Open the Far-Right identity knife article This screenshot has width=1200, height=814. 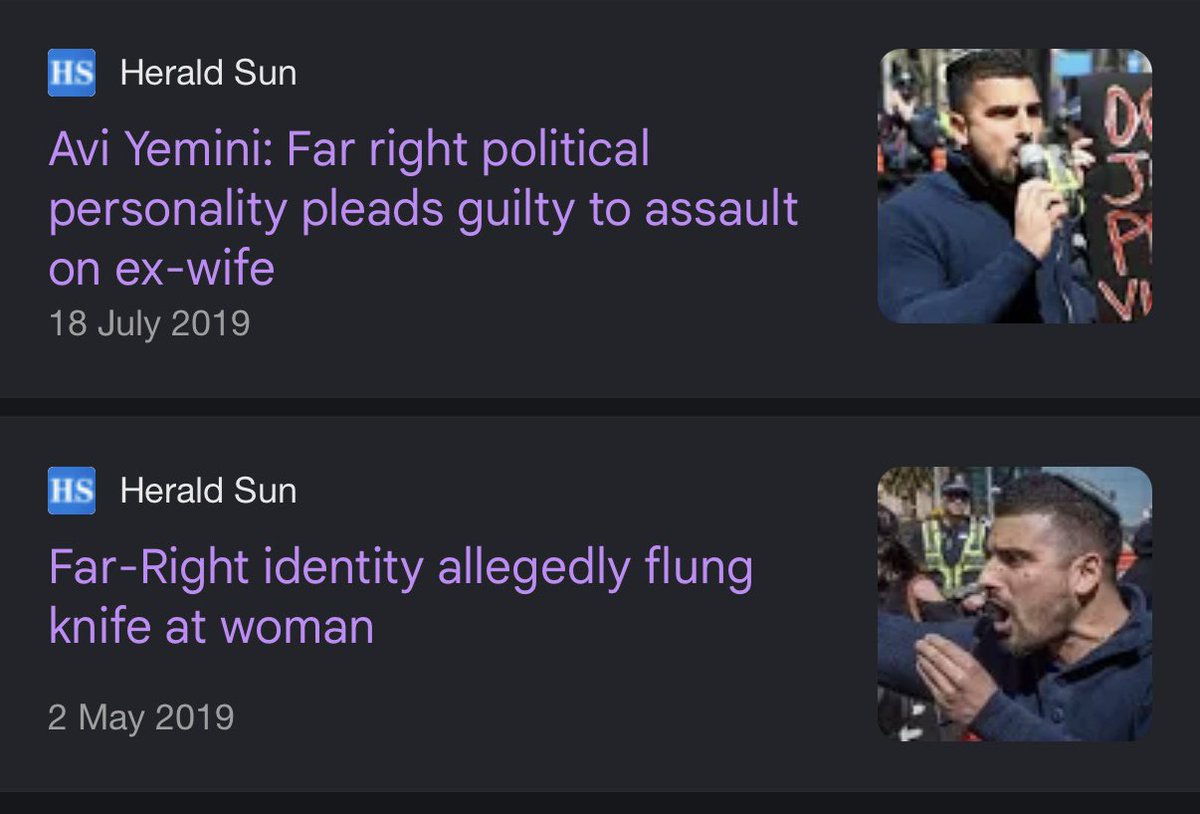tap(401, 597)
